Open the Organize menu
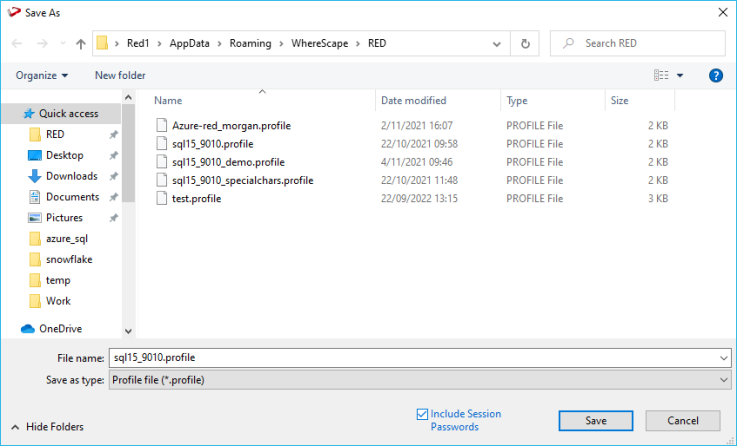 point(42,75)
